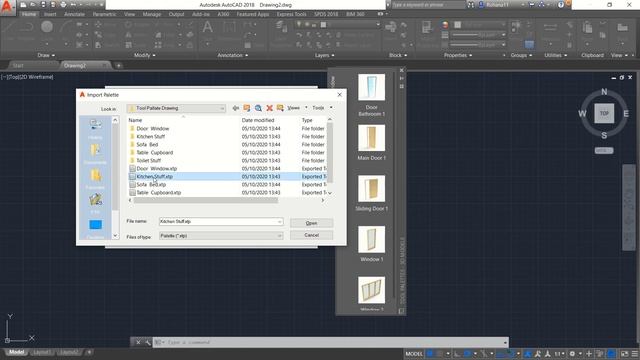Image resolution: width=640 pixels, height=360 pixels.
Task: Toggle snap mode in status bar
Action: click(x=440, y=353)
